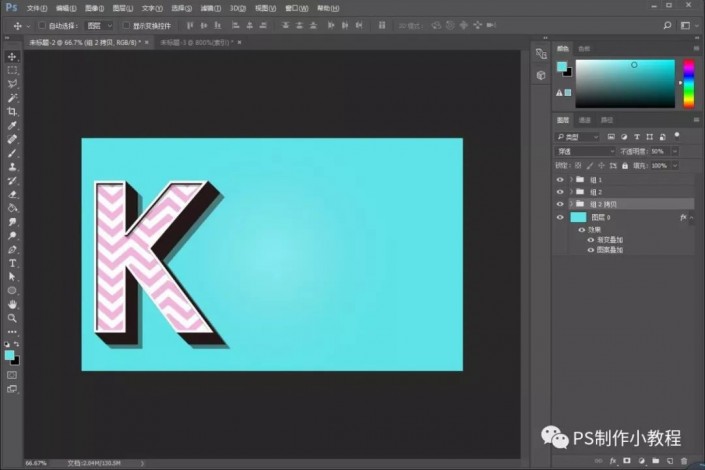Select the Magic Wand tool
The height and width of the screenshot is (470, 705).
(12, 98)
